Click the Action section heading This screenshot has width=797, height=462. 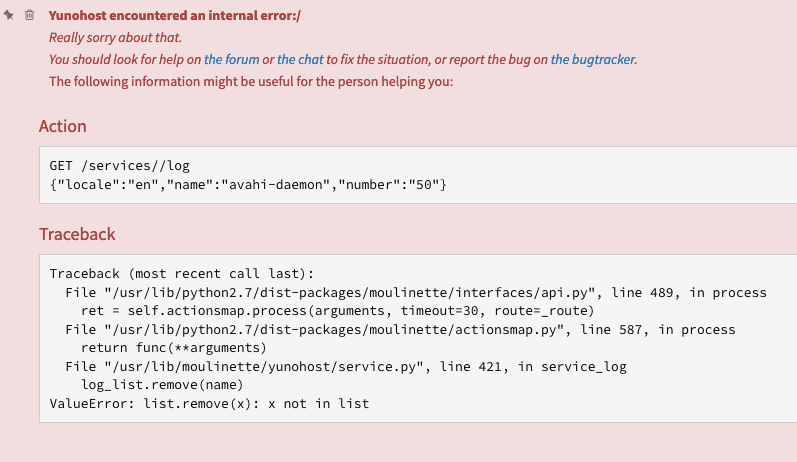(62, 126)
